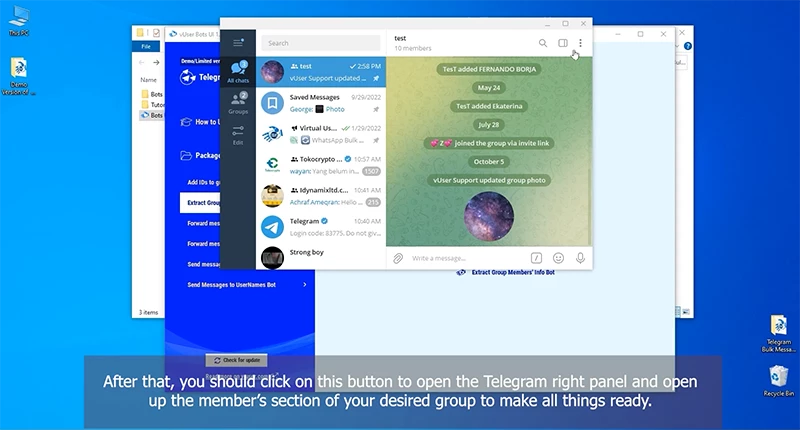
Task: Click the October 5 date label
Action: (x=489, y=162)
